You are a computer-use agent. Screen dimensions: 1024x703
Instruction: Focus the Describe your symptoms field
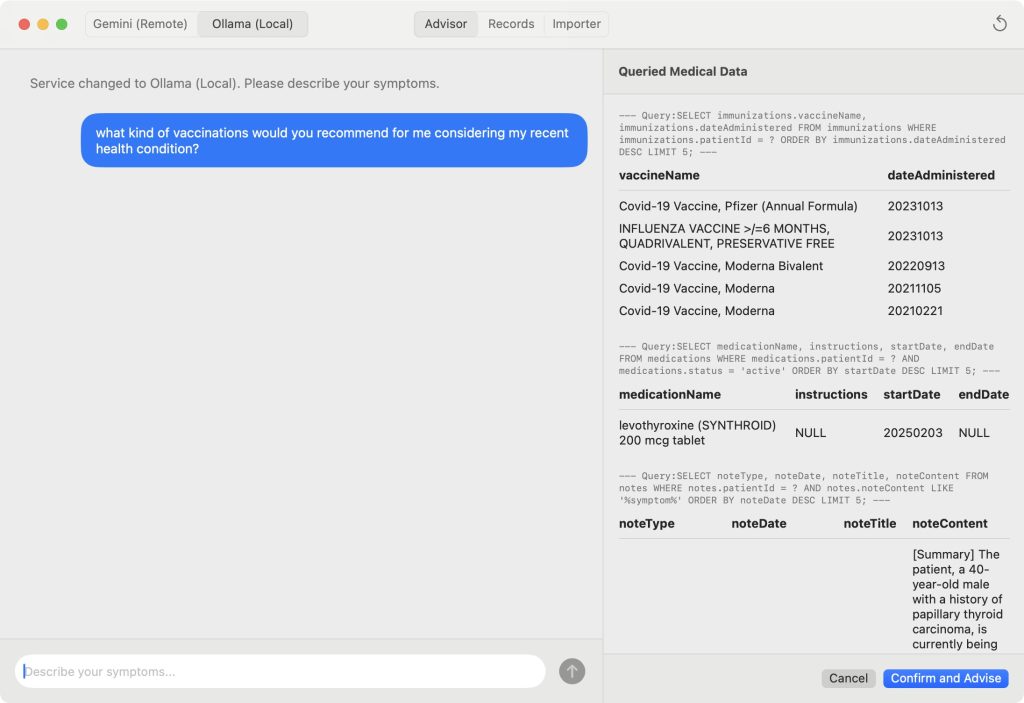[x=280, y=672]
